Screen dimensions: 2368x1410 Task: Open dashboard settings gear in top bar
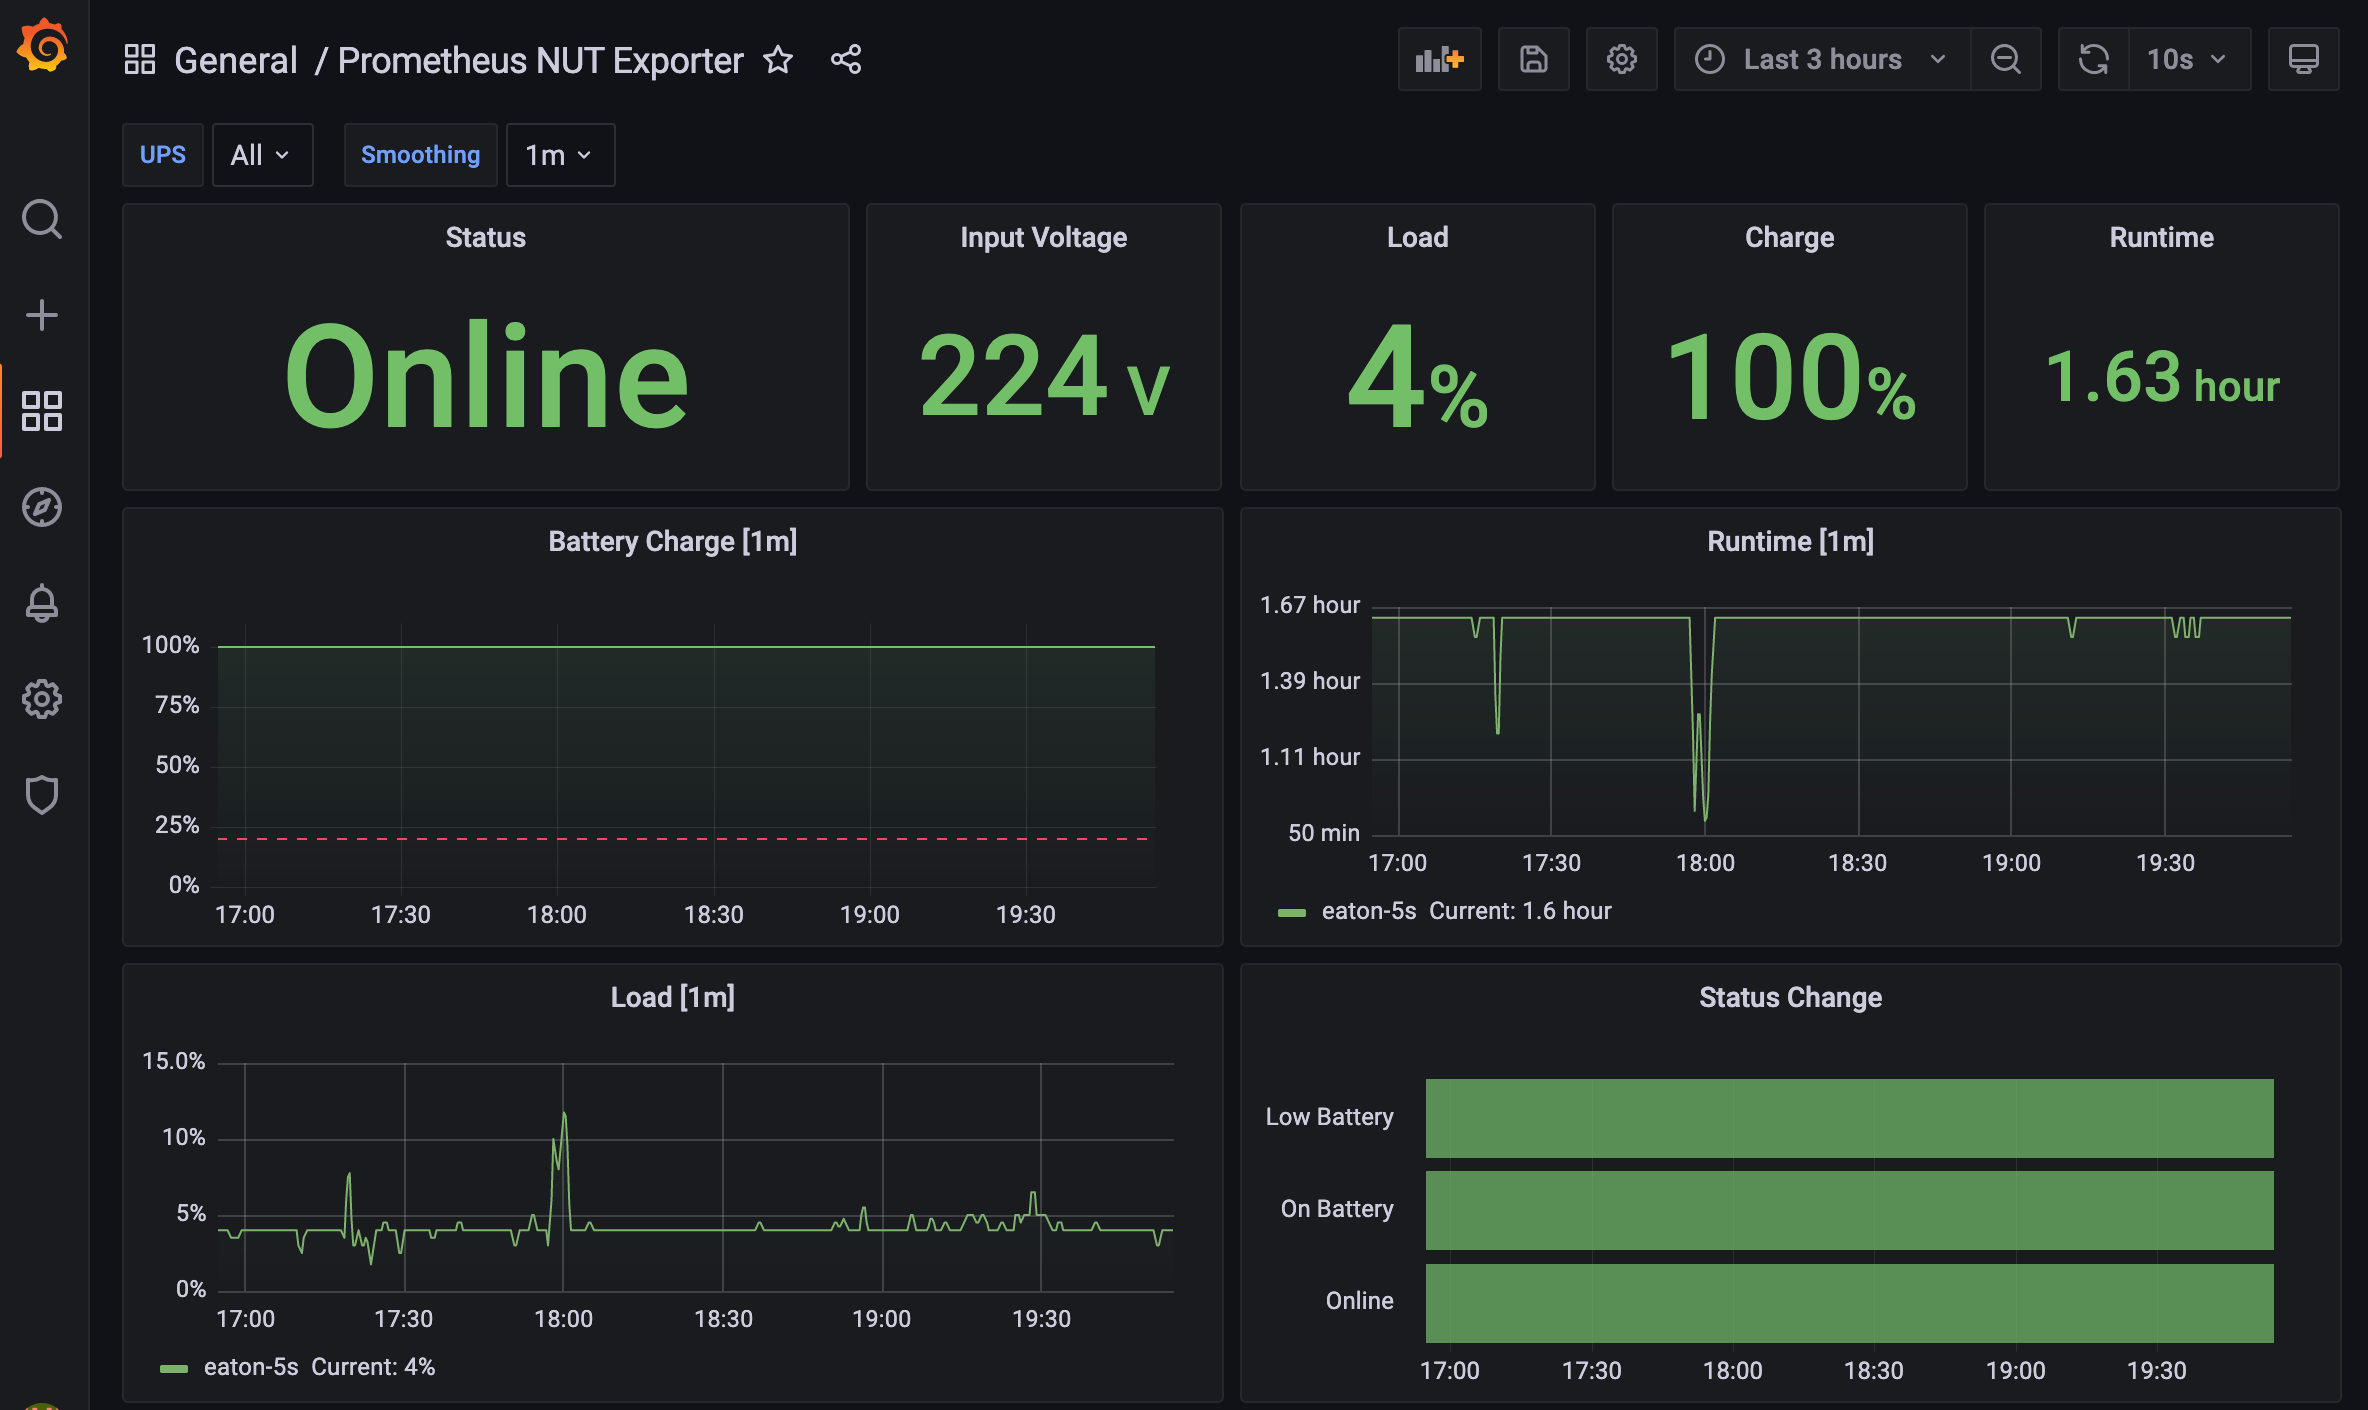point(1621,60)
